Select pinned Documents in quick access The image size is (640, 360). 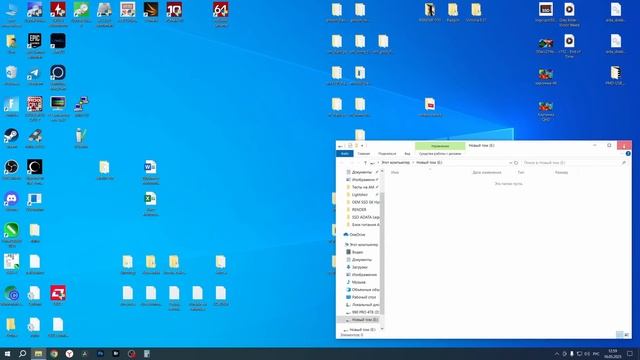click(x=361, y=172)
